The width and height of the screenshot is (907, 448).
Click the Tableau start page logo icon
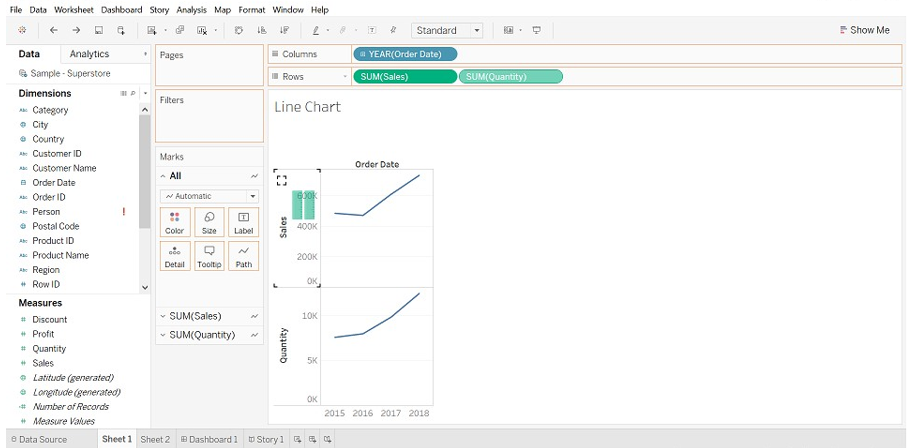22,30
